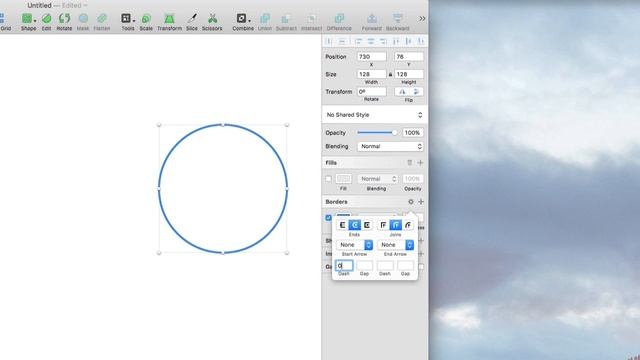Image resolution: width=640 pixels, height=360 pixels.
Task: Focus the first Dash field
Action: (x=344, y=266)
